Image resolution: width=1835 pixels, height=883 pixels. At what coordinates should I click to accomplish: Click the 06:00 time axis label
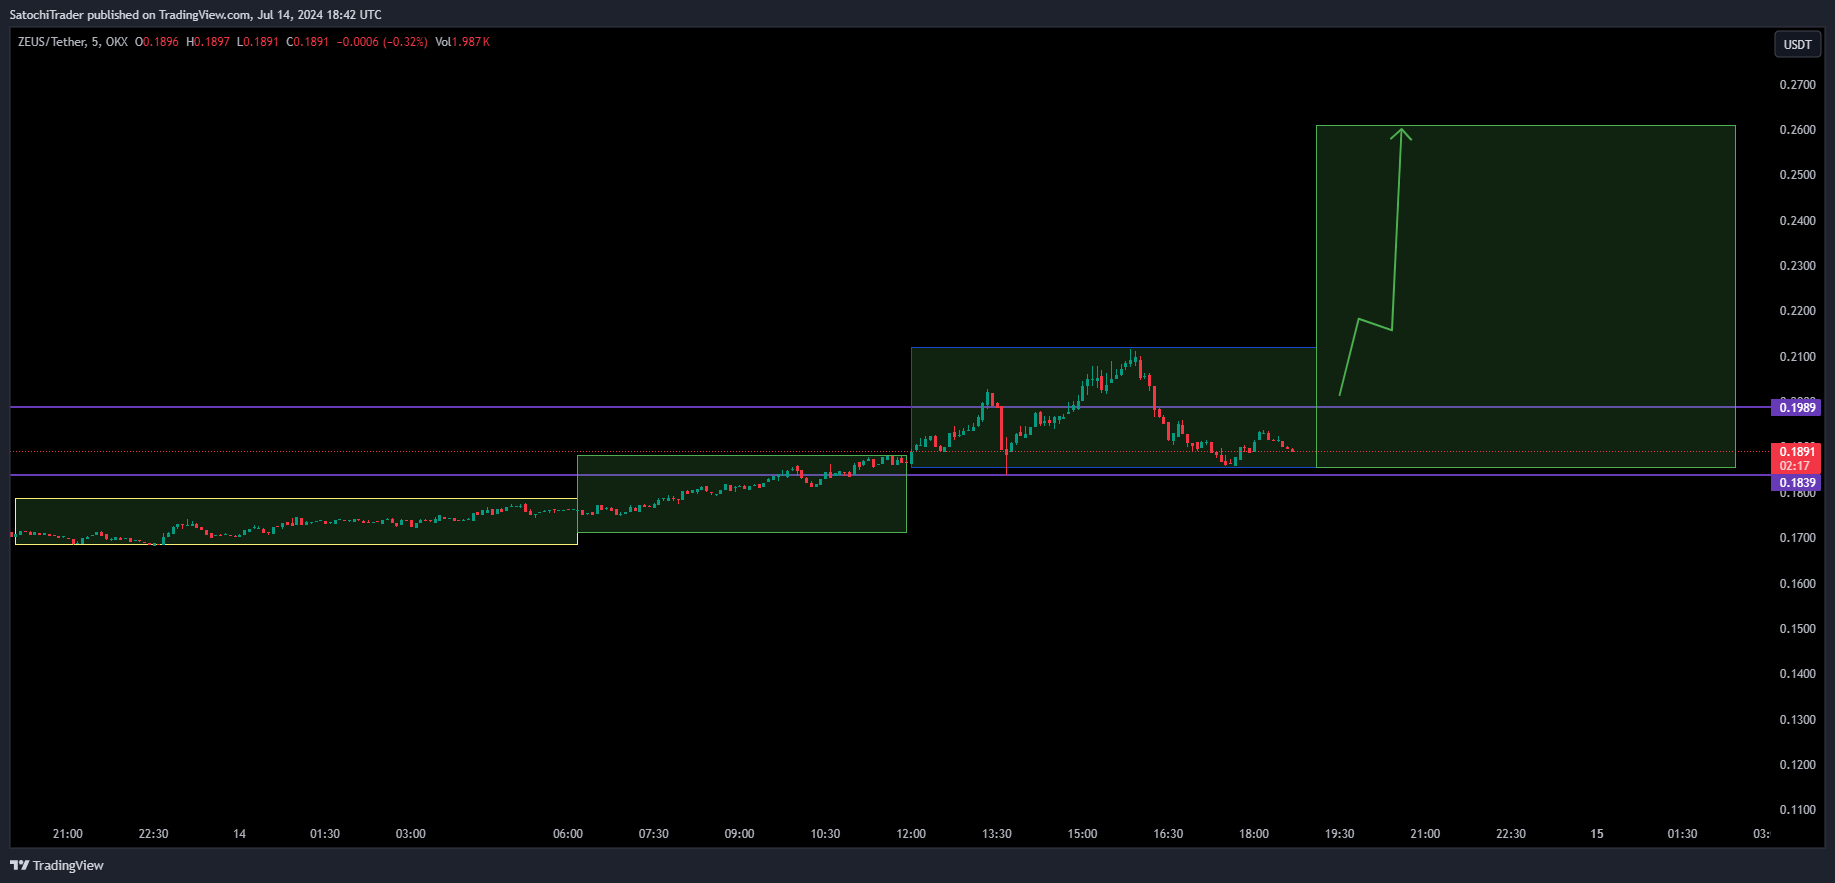coord(568,834)
